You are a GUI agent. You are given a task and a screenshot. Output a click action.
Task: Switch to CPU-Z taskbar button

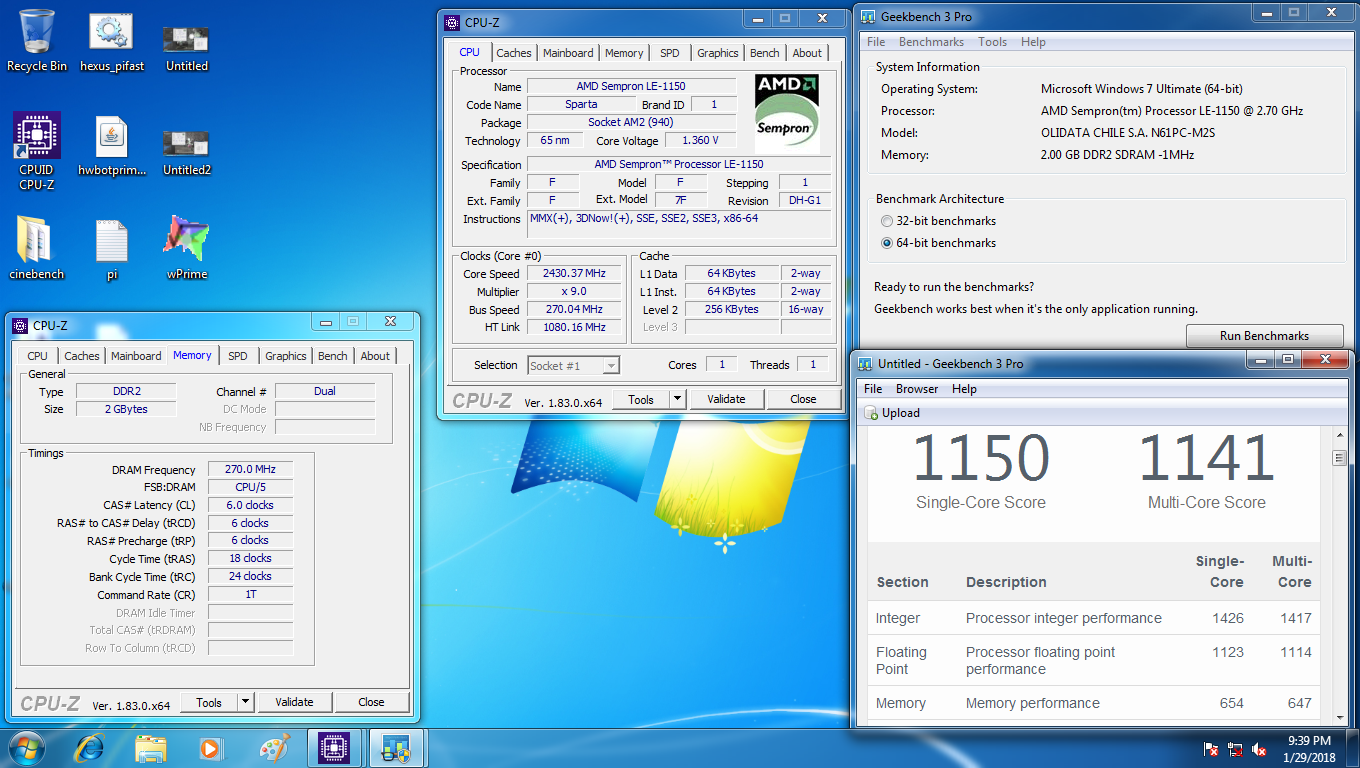click(334, 748)
